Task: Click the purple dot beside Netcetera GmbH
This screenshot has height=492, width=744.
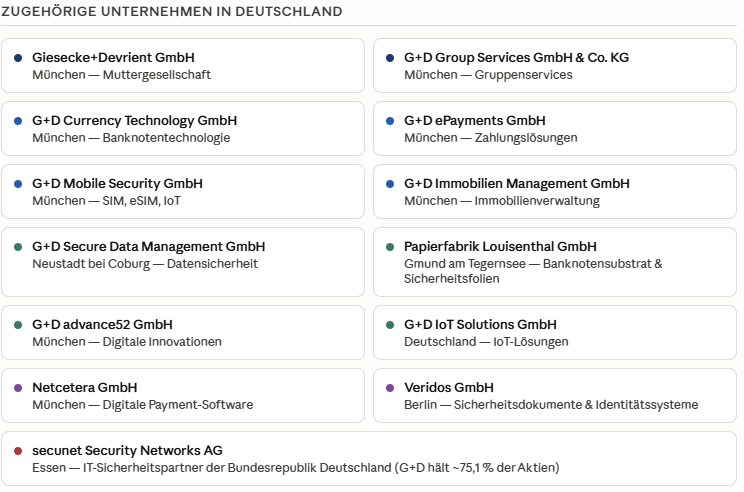Action: (18, 388)
